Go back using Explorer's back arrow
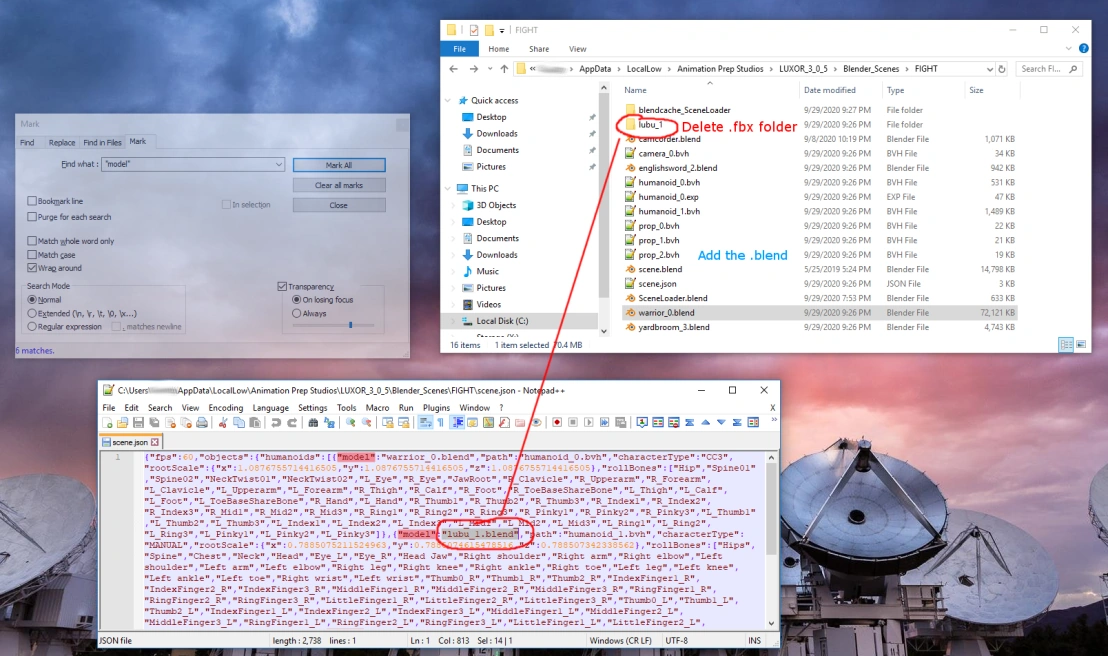The height and width of the screenshot is (656, 1108). click(454, 69)
